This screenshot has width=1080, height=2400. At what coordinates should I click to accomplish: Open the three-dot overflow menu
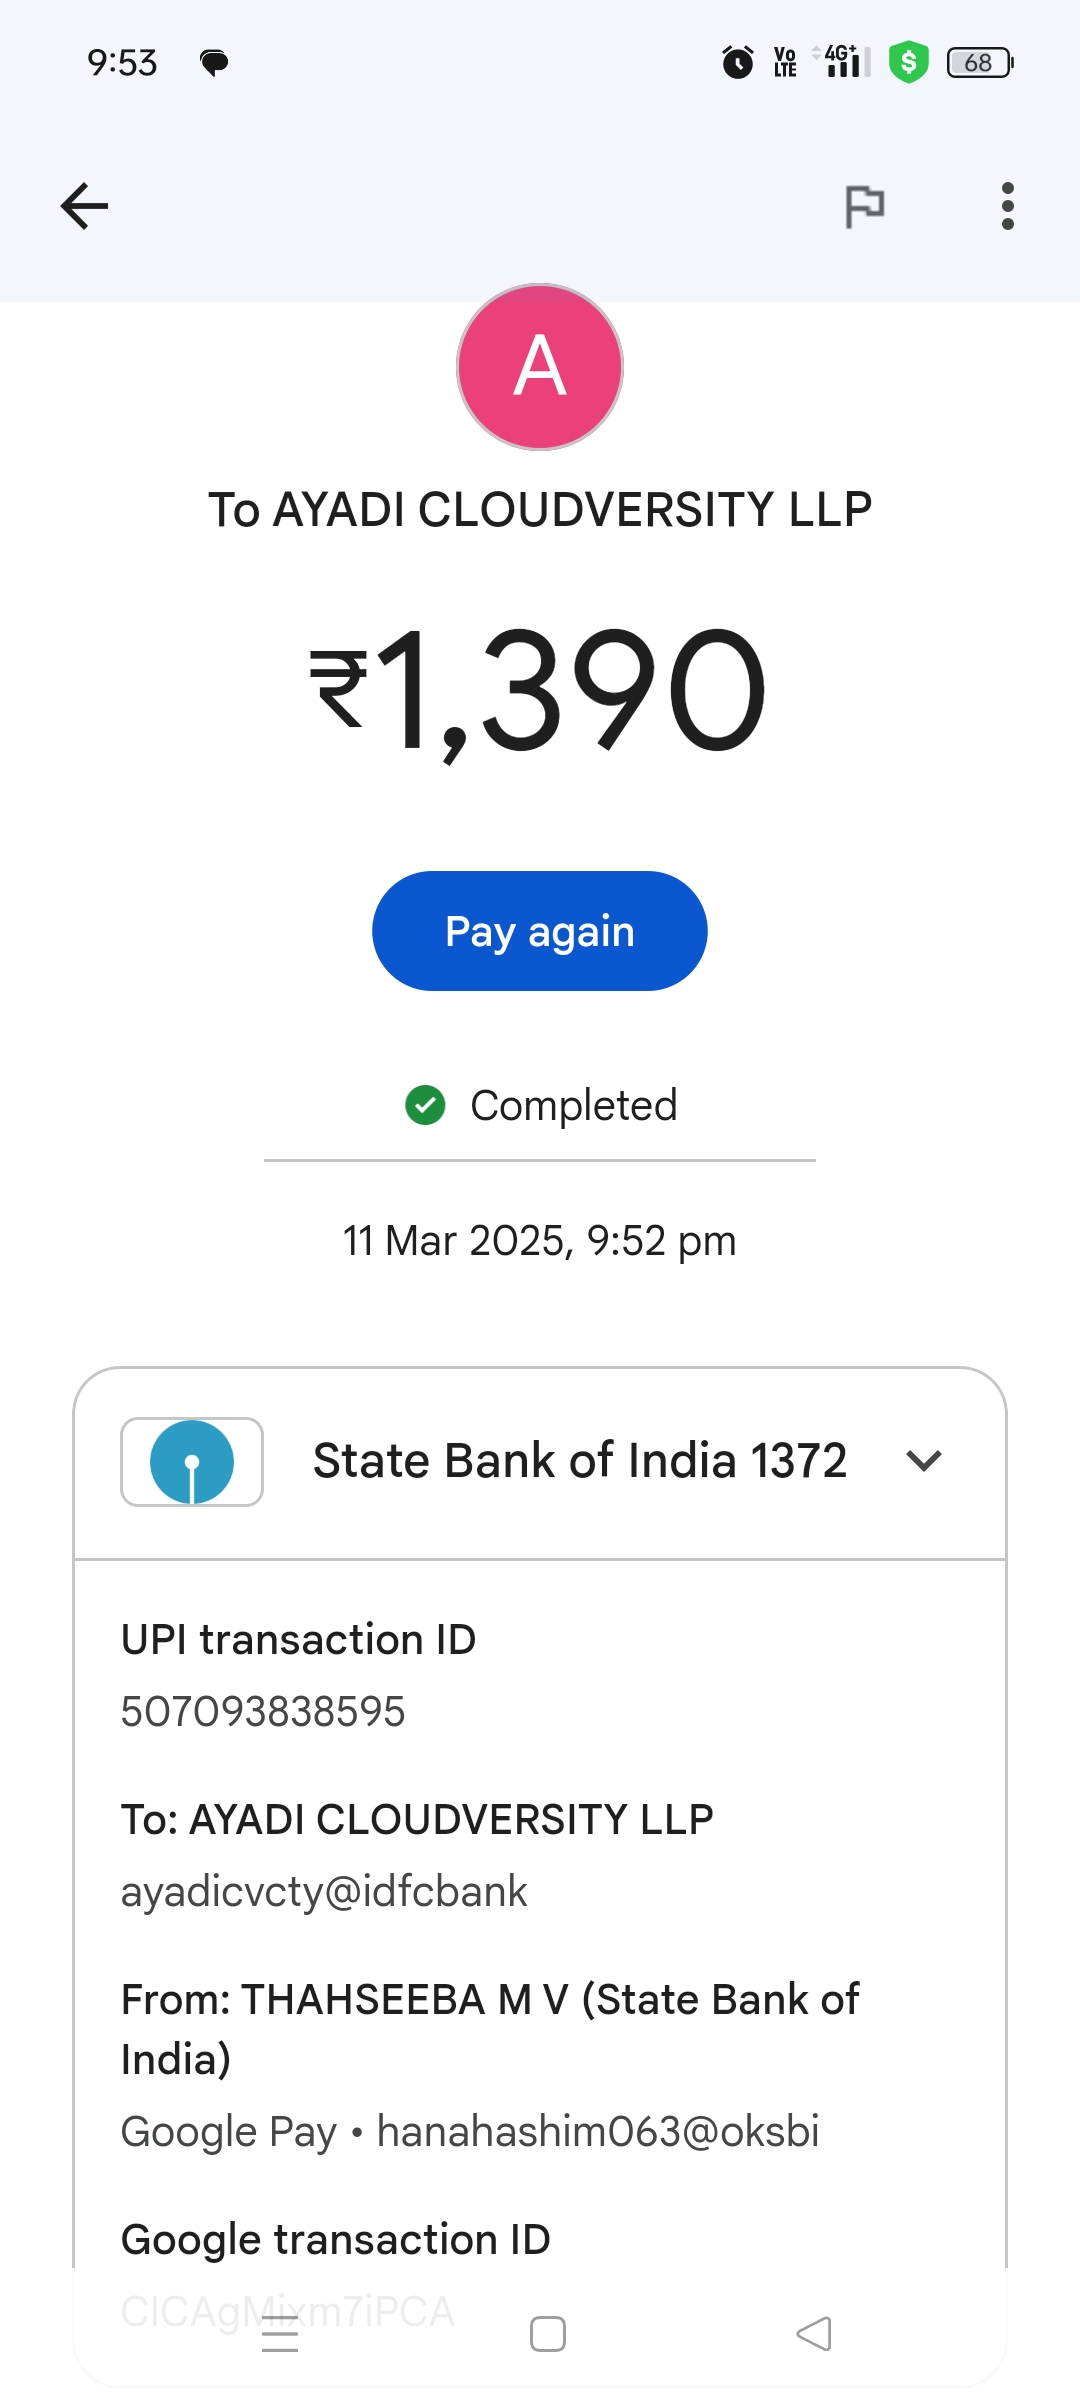click(1007, 206)
